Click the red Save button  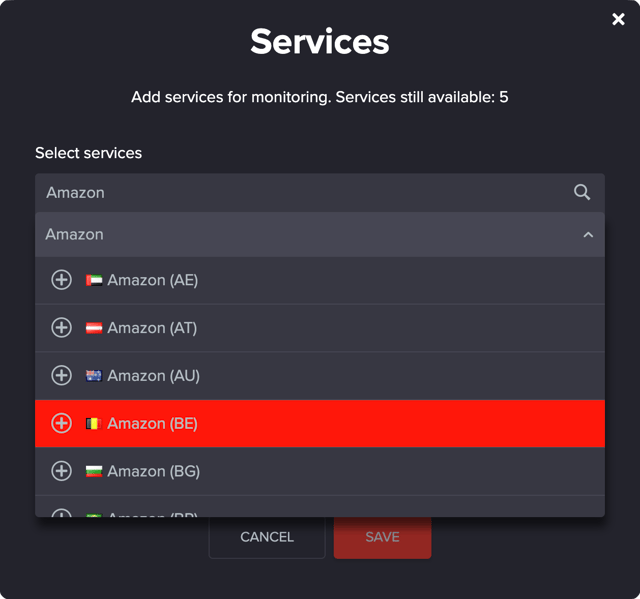coord(382,537)
